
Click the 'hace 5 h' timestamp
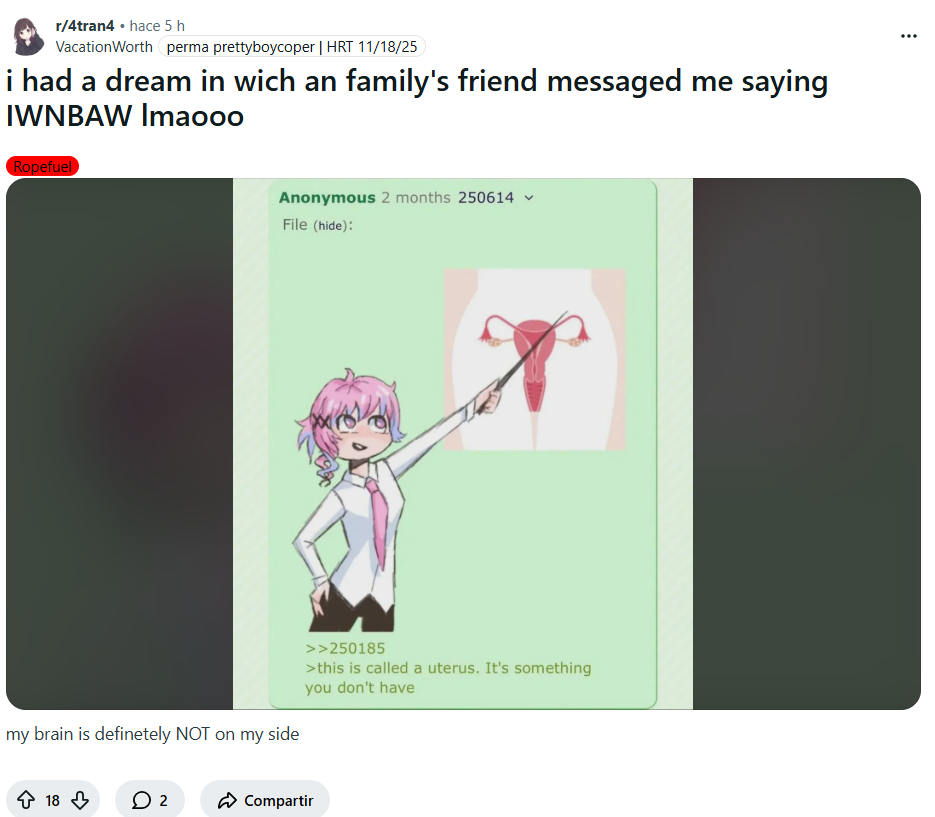157,26
